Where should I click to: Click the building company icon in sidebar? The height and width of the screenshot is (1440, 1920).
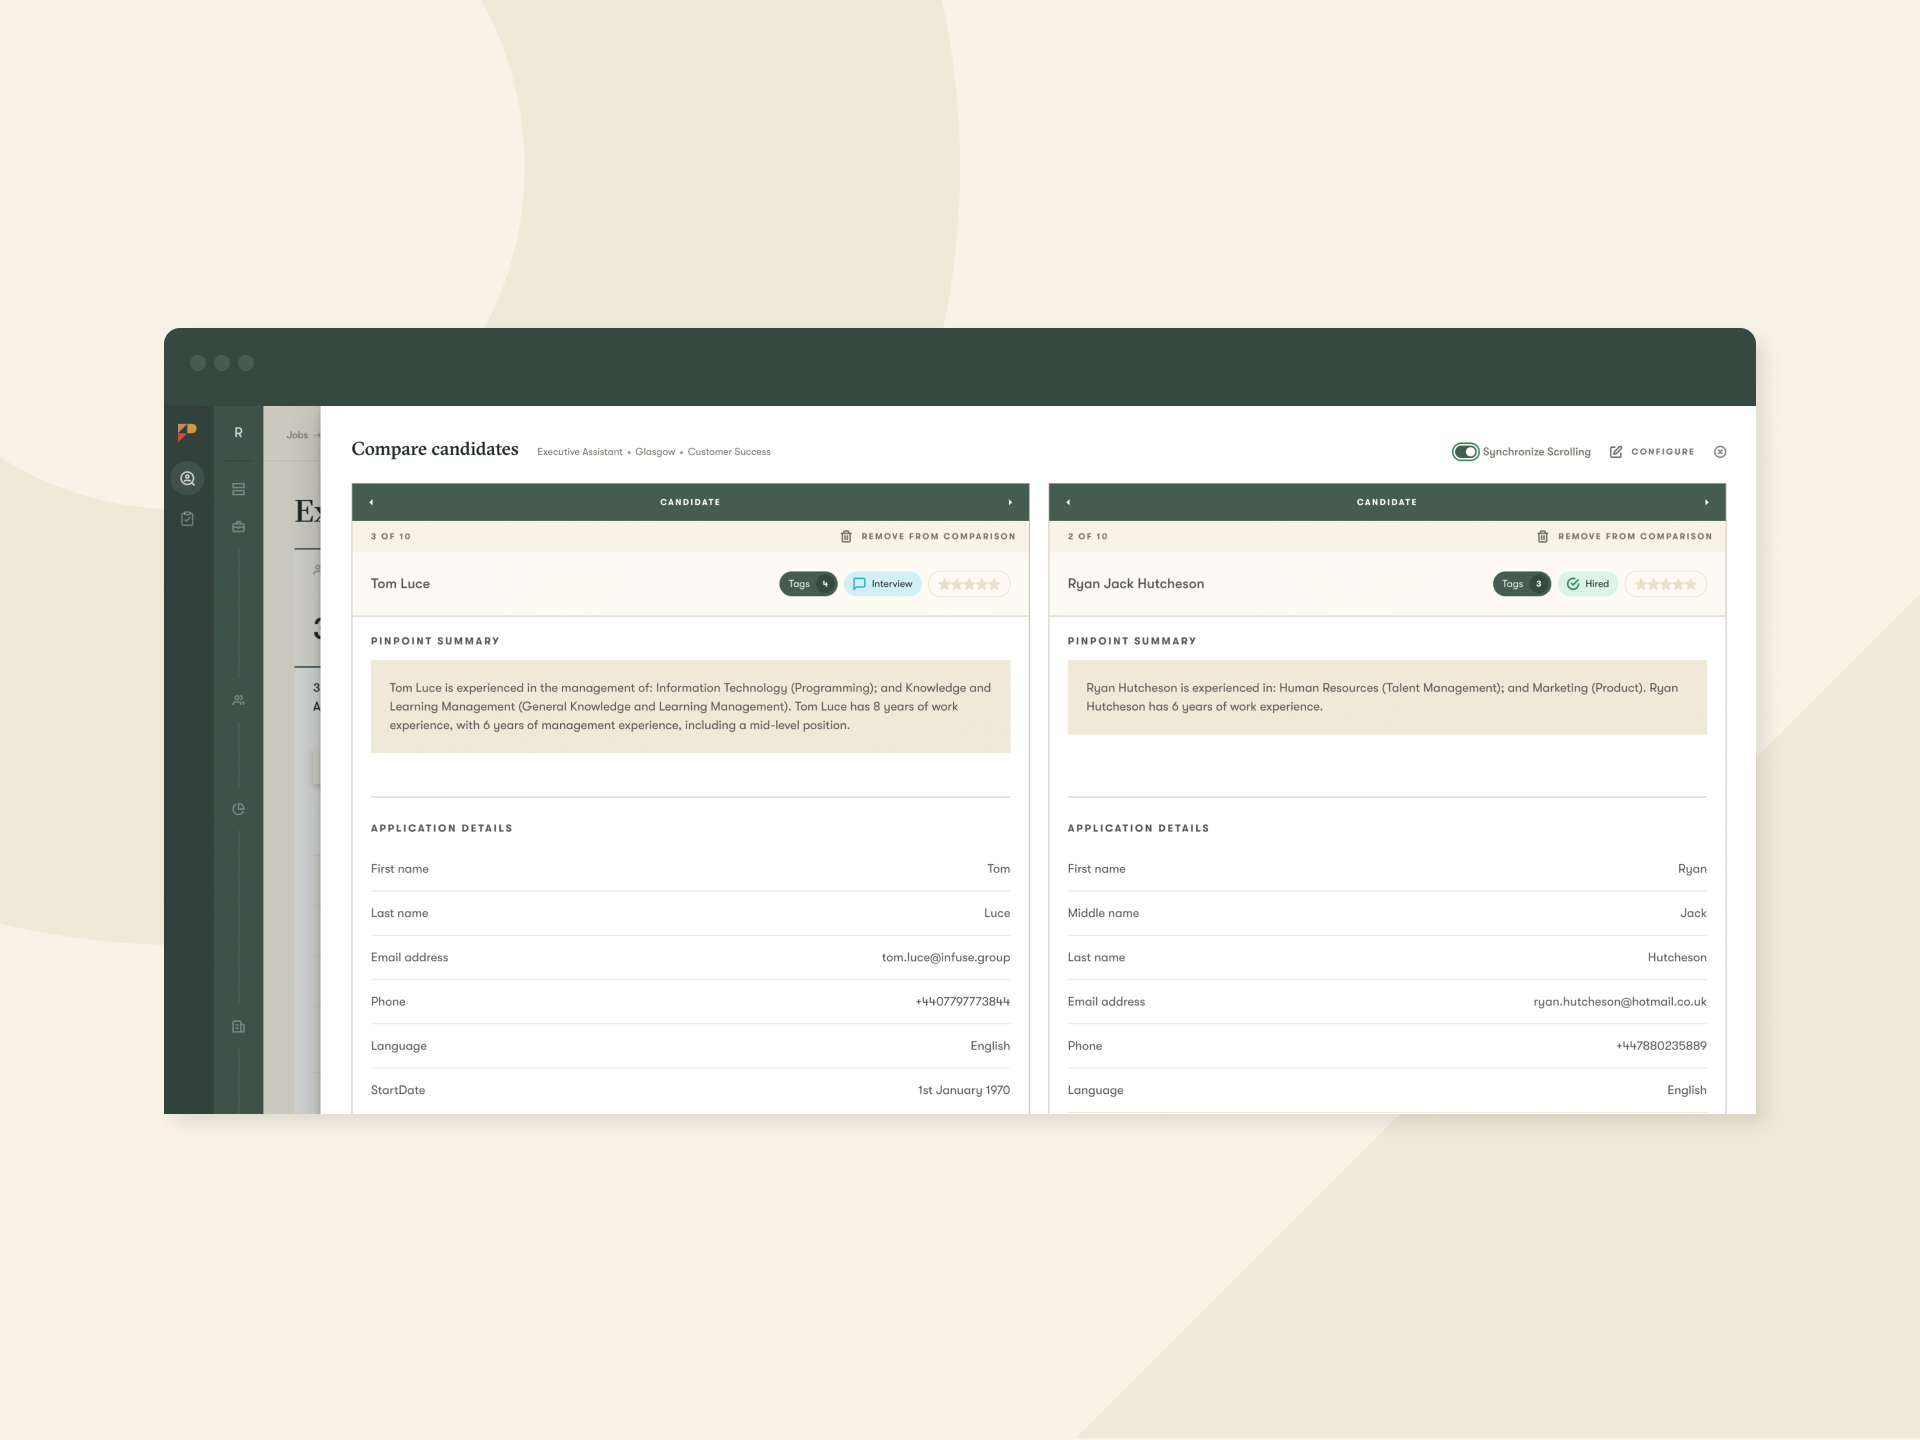click(x=238, y=1027)
